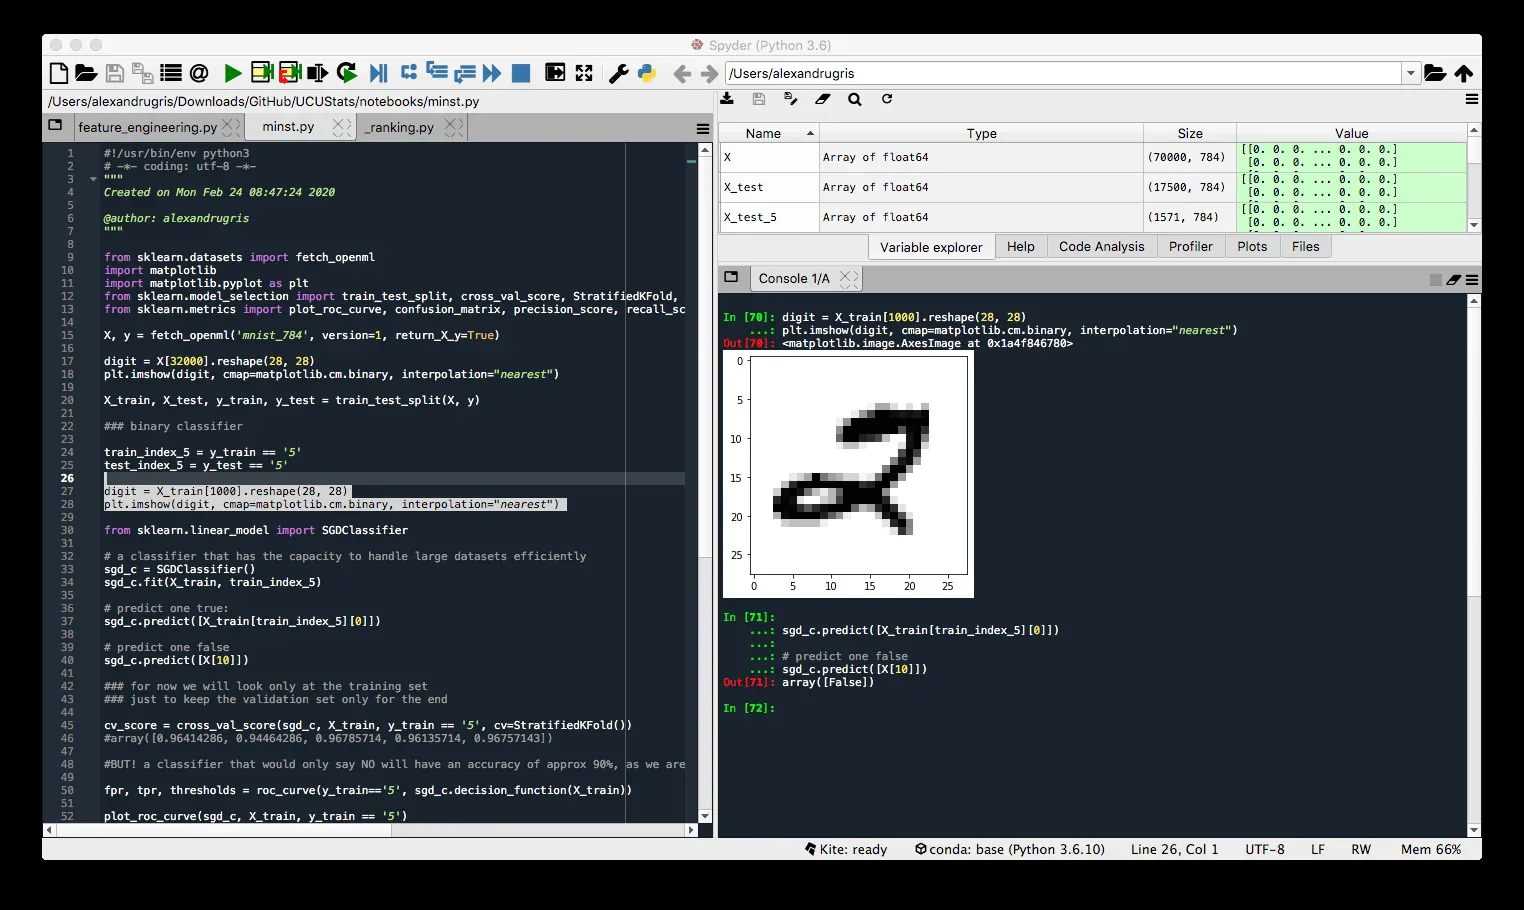
Task: Import data into the variable explorer
Action: pos(727,99)
